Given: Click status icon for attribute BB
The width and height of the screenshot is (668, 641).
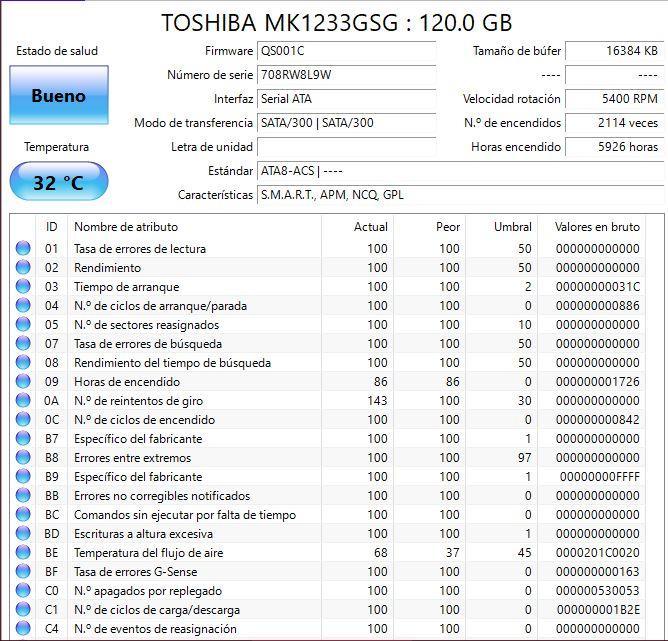Looking at the screenshot, I should coord(23,495).
